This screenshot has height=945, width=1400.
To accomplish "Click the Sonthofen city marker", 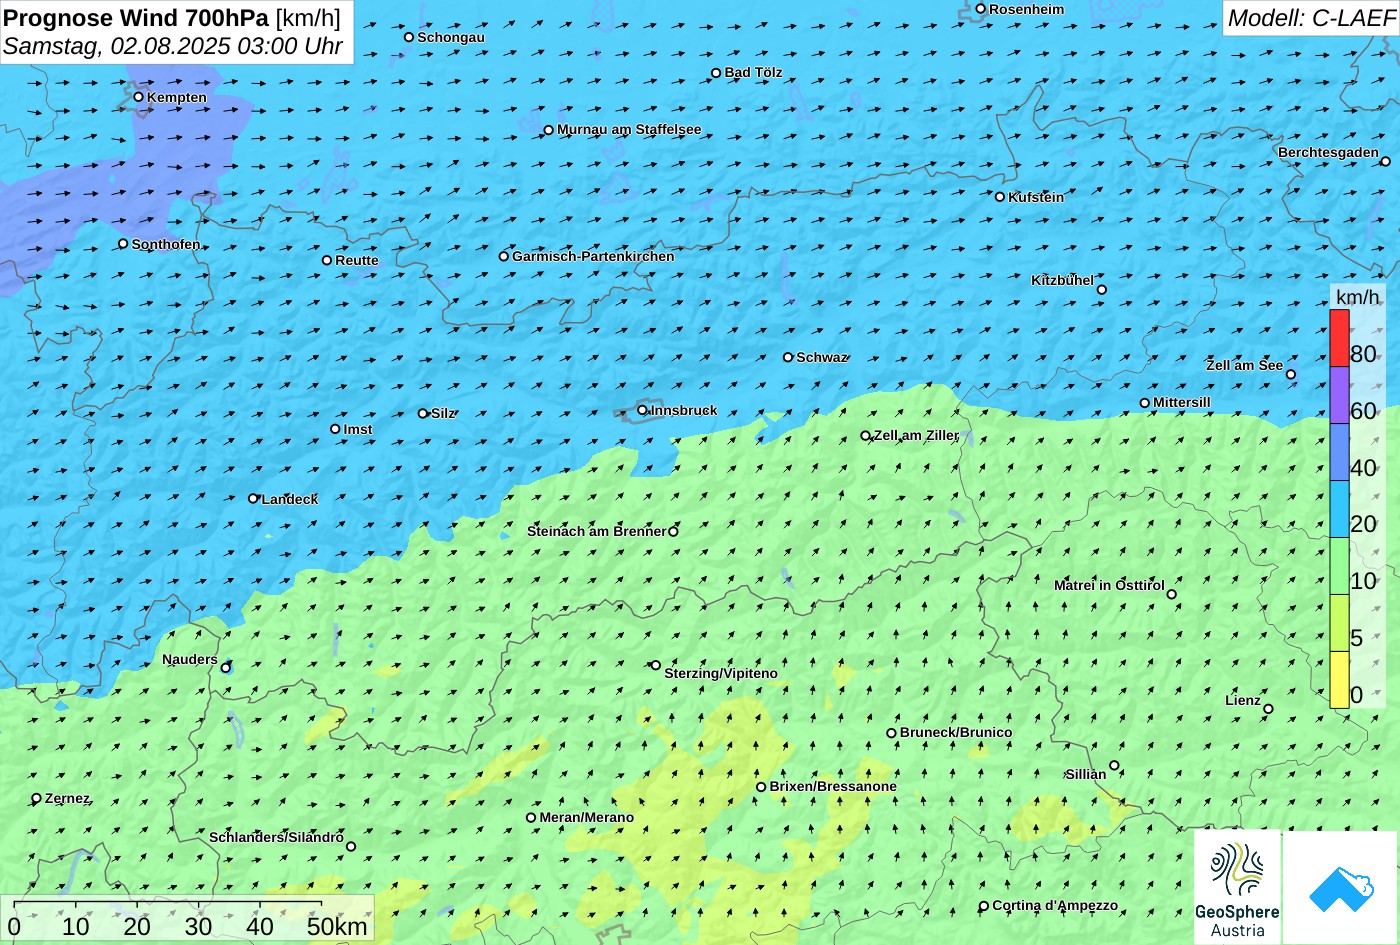I will [x=123, y=244].
